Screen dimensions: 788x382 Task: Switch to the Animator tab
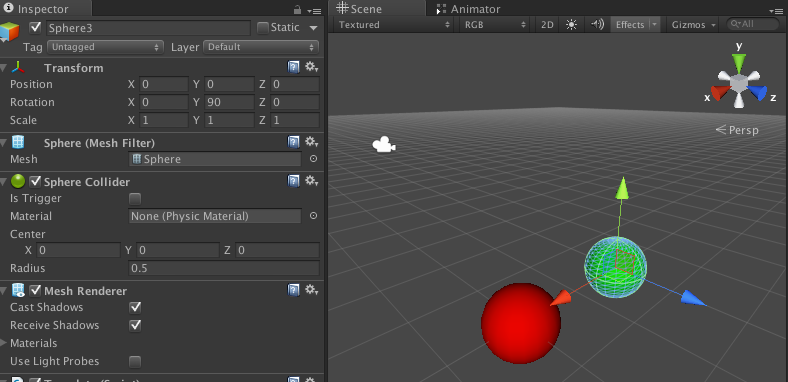(468, 9)
